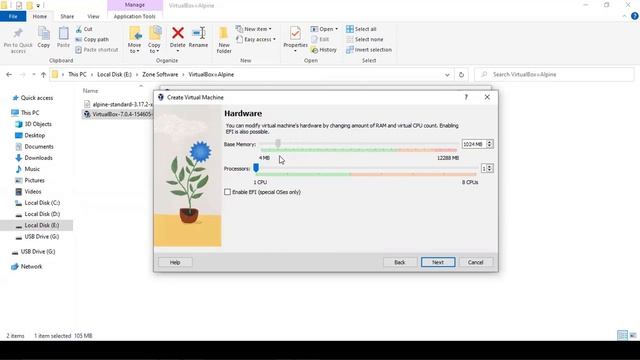The image size is (640, 360).
Task: Open the New item dropdown
Action: 254,29
